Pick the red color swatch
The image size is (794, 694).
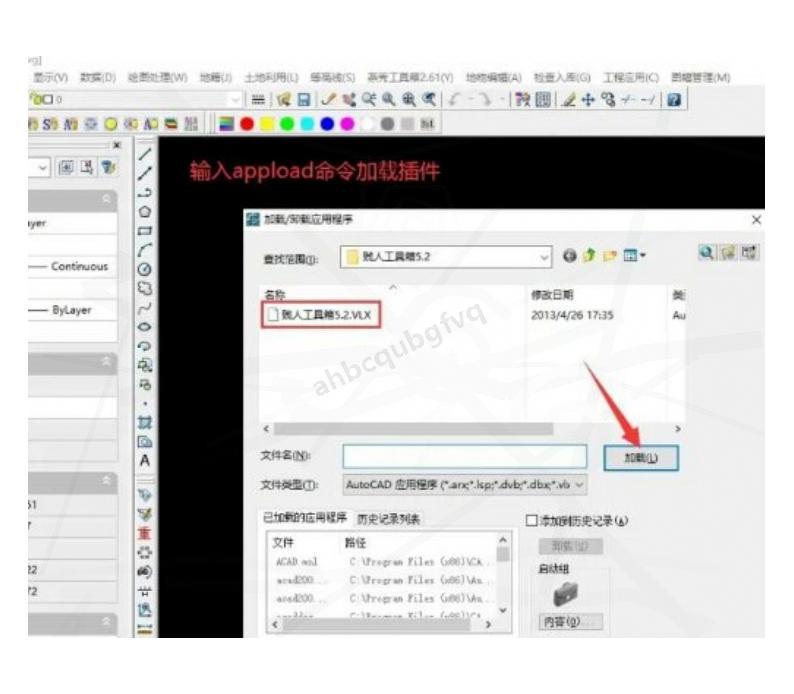click(x=247, y=124)
